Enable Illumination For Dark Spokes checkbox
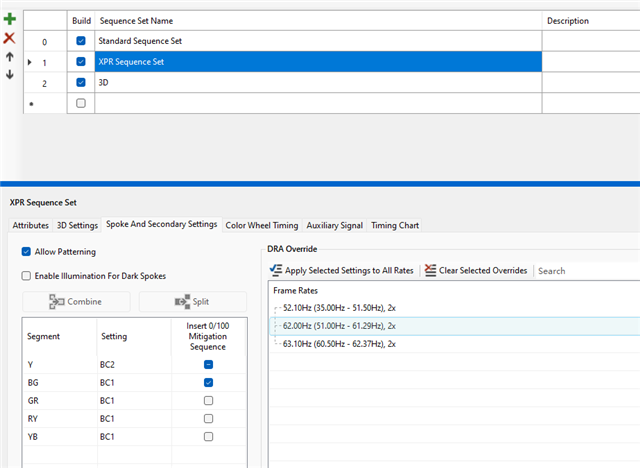The image size is (640, 468). pyautogui.click(x=27, y=275)
